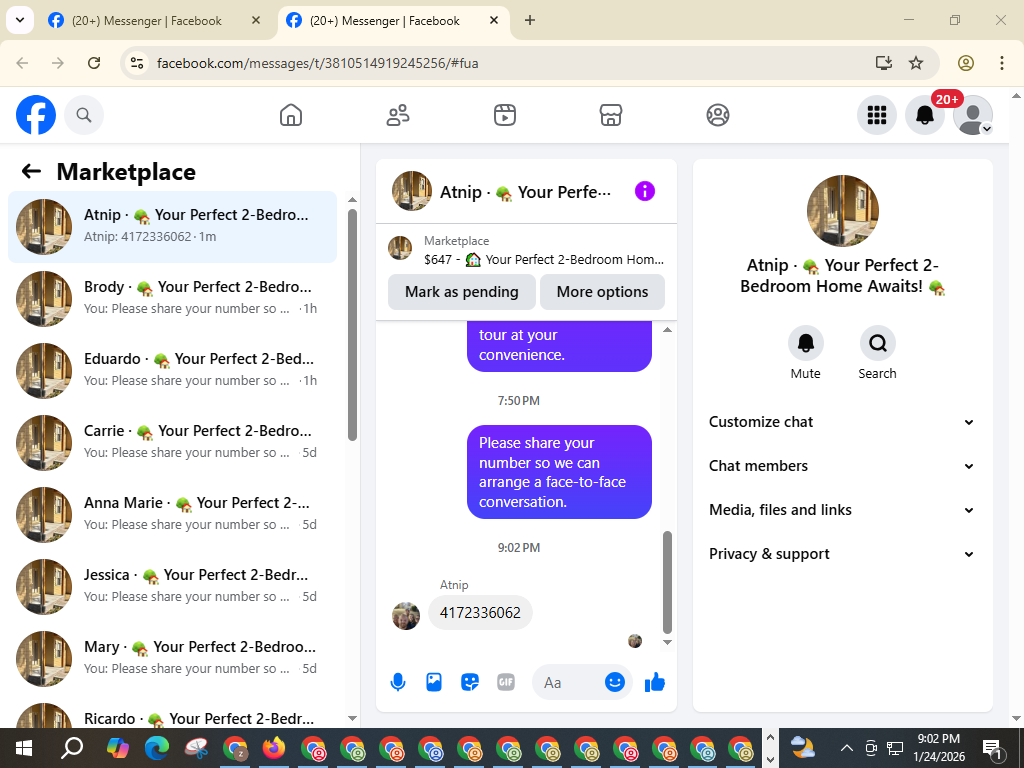Expand Media, files and links section
This screenshot has width=1024, height=768.
(x=842, y=510)
